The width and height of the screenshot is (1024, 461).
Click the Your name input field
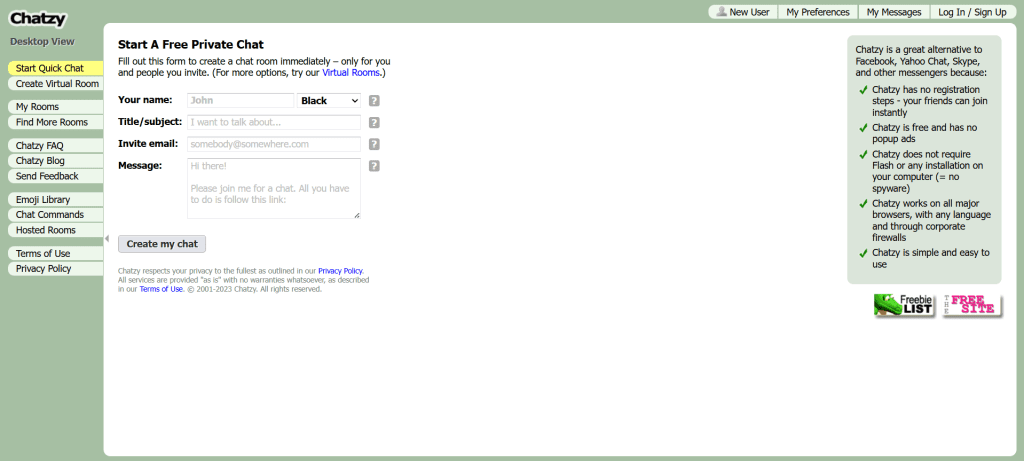coord(240,101)
